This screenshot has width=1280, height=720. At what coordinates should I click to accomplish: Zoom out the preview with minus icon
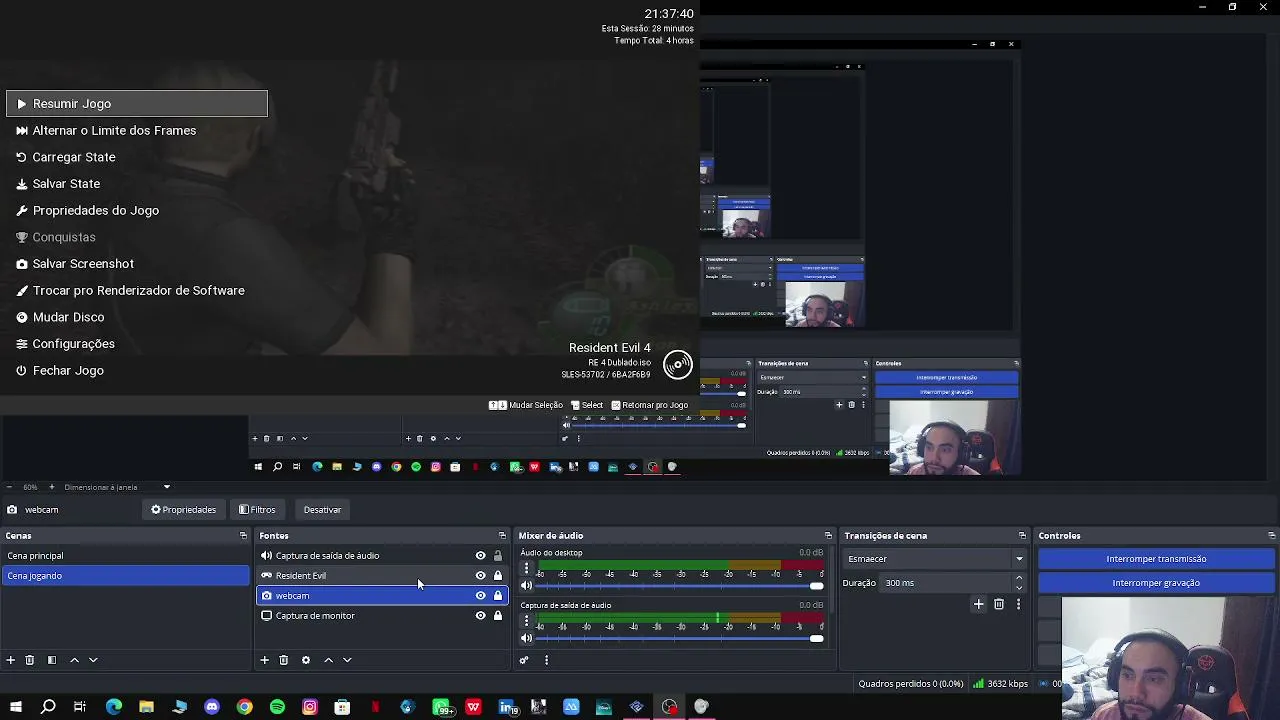tap(9, 487)
